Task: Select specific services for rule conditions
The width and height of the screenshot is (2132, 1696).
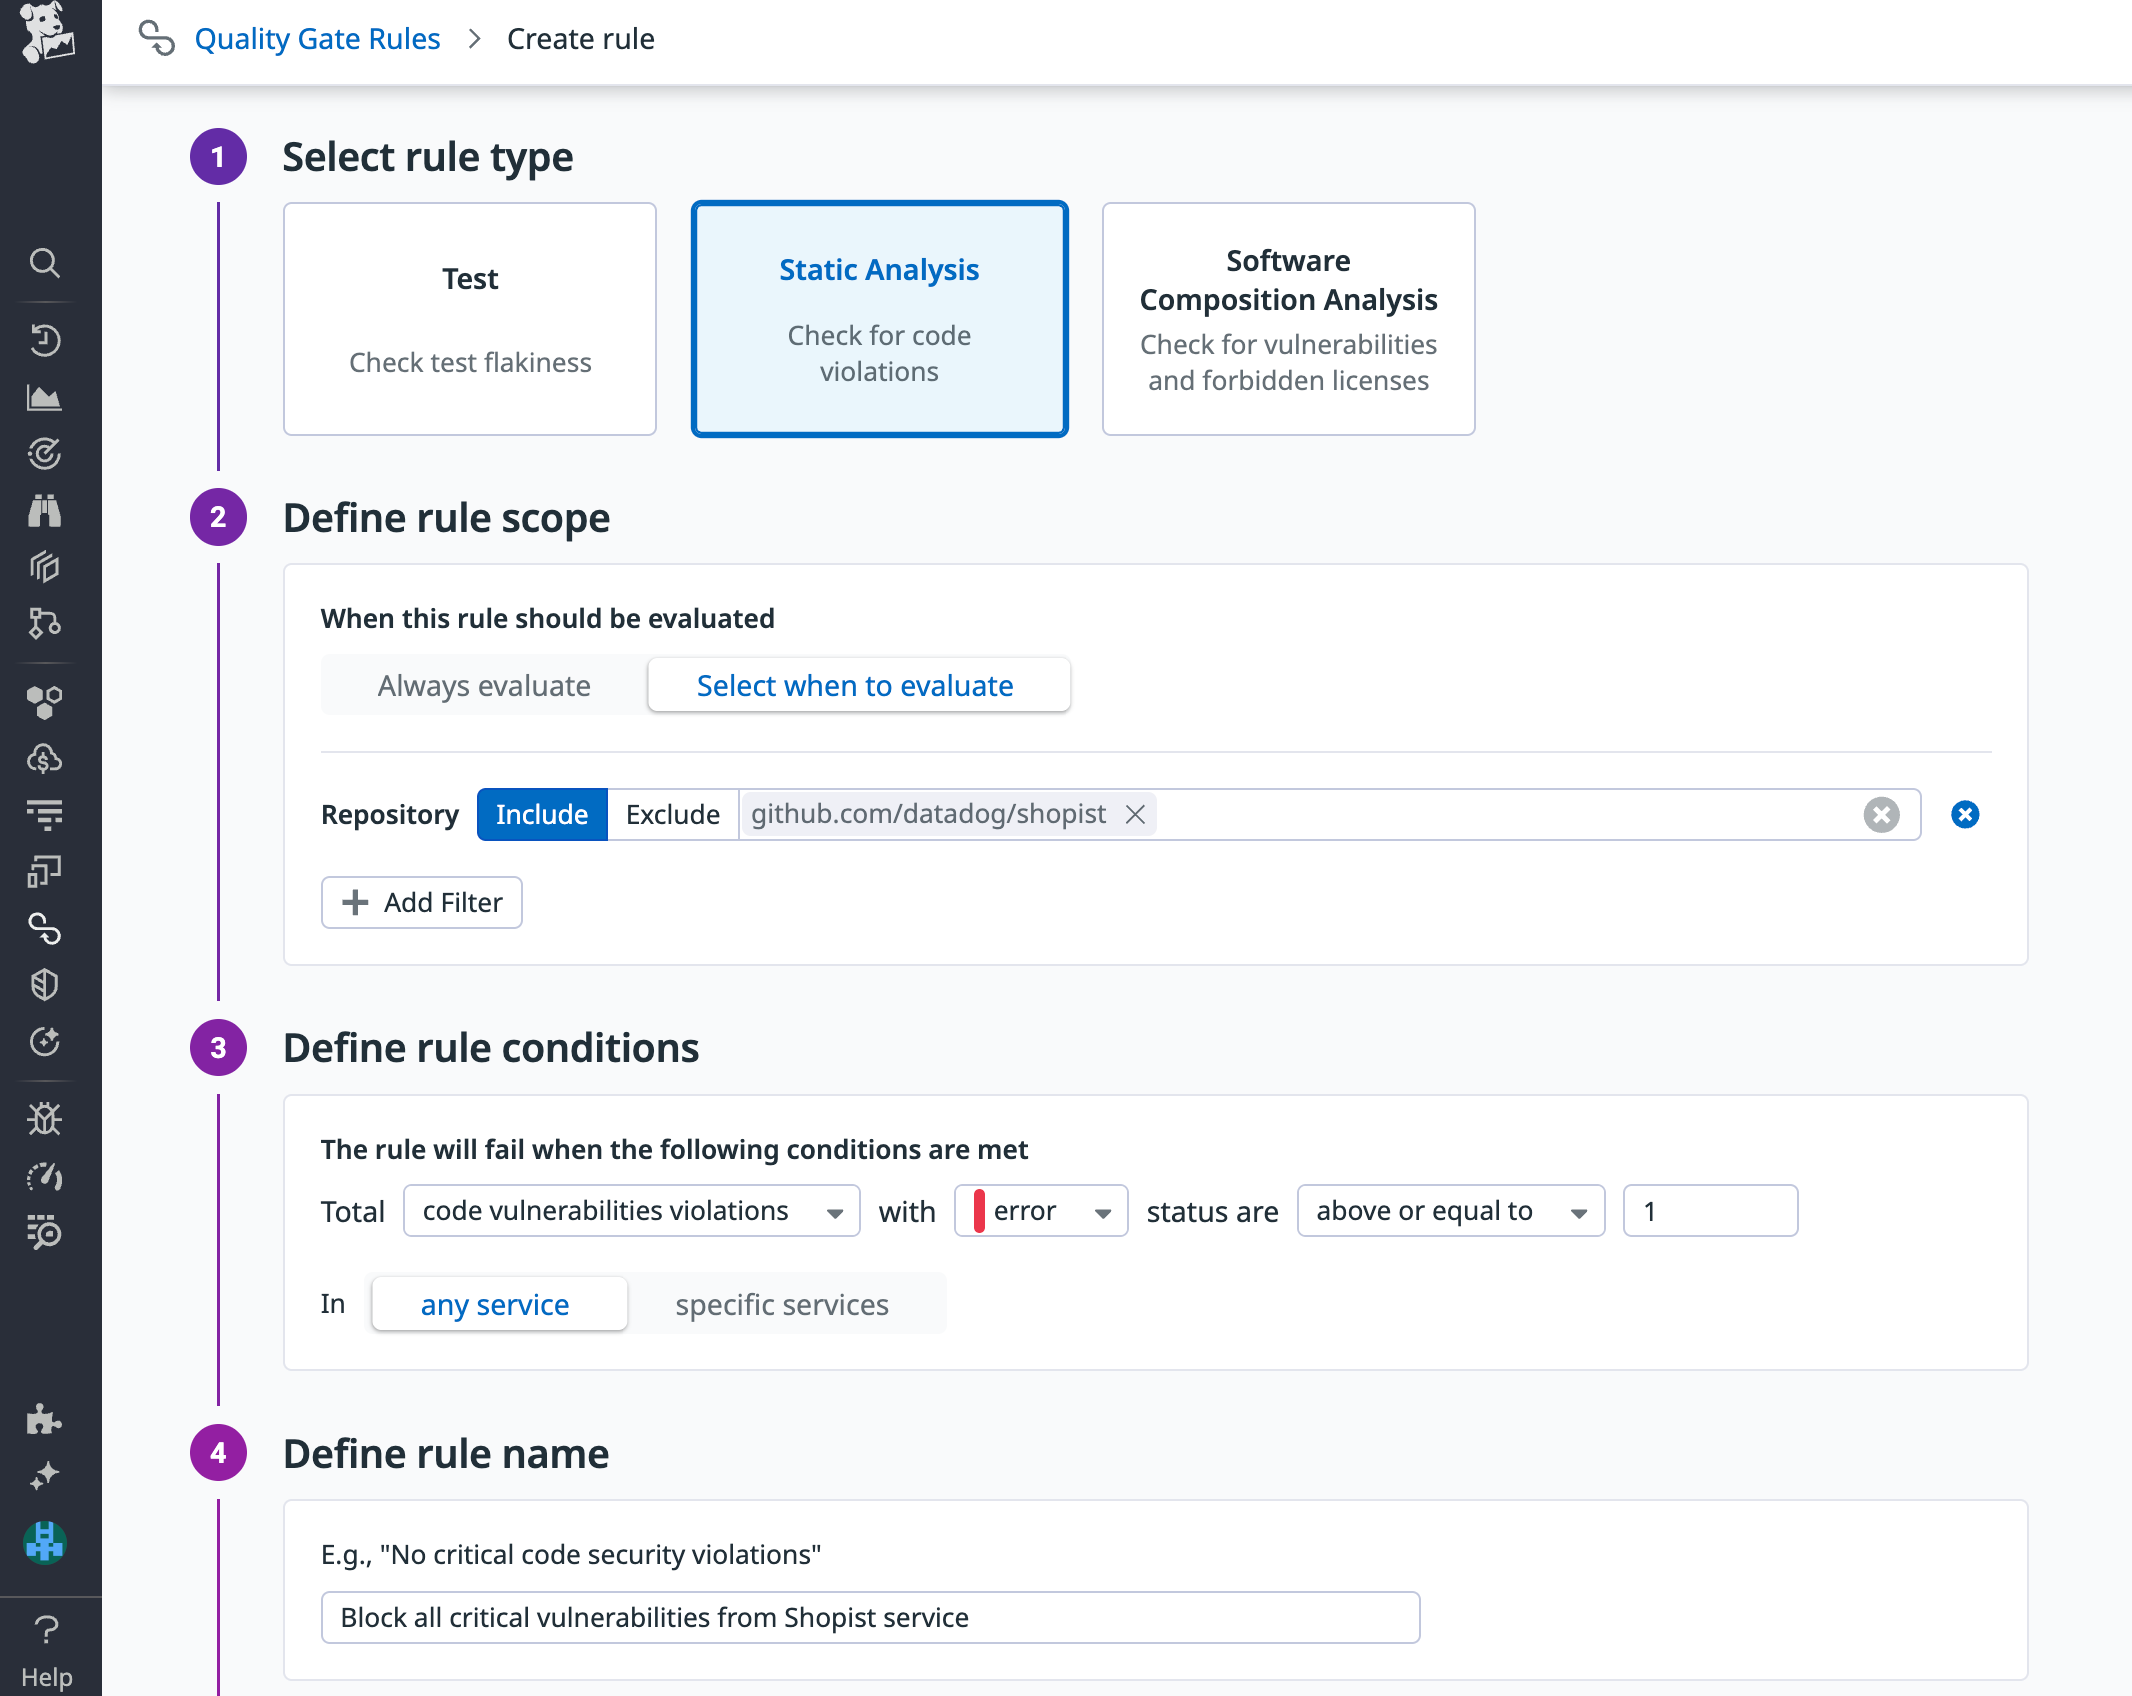Action: pos(782,1304)
